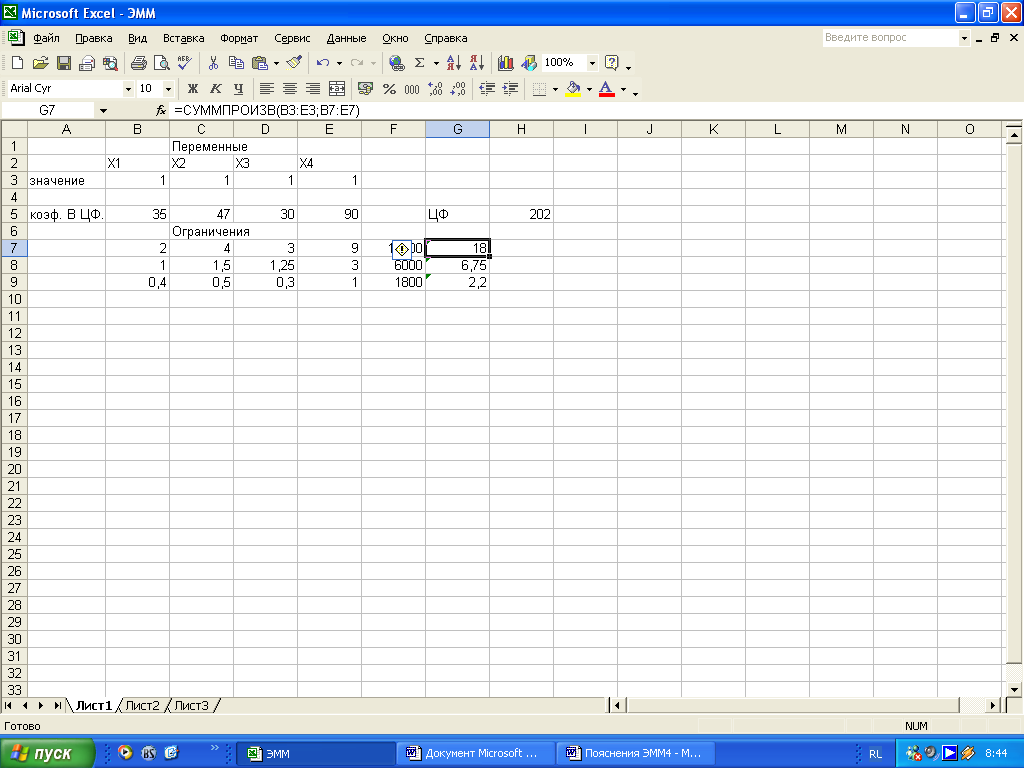Run spelling check
The height and width of the screenshot is (768, 1024).
(x=184, y=63)
